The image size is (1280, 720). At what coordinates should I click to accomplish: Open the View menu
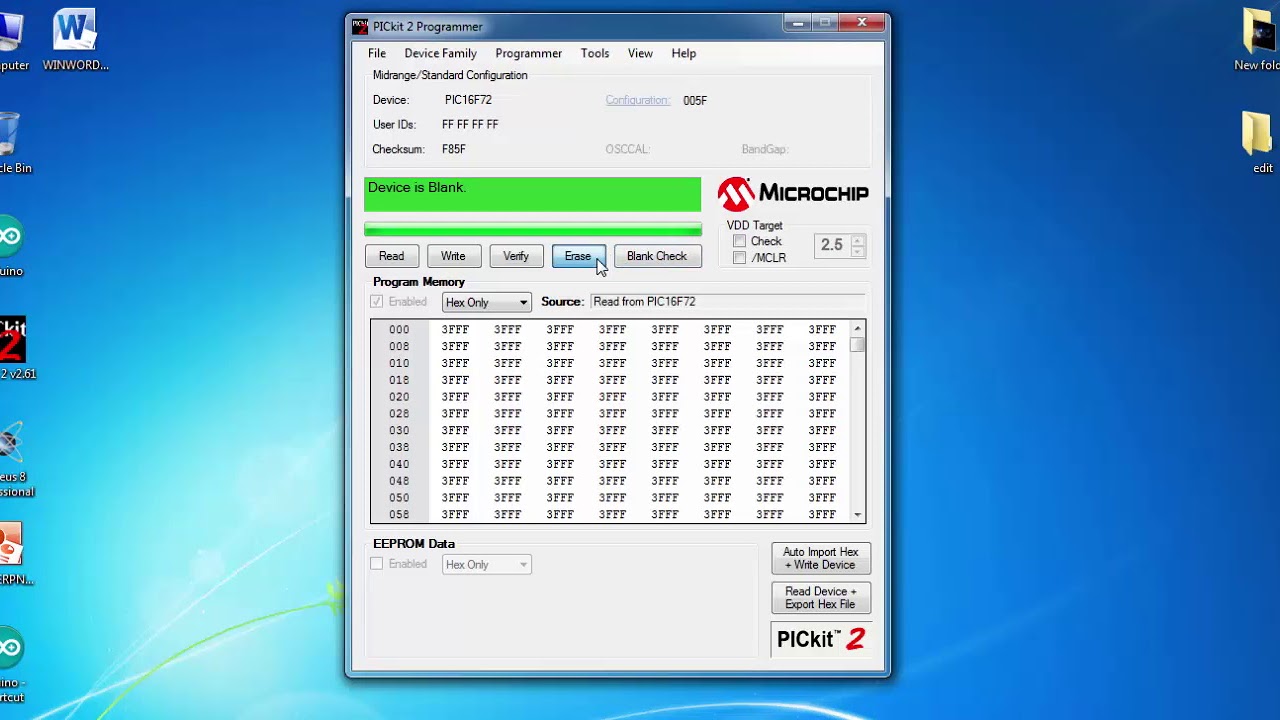click(640, 53)
